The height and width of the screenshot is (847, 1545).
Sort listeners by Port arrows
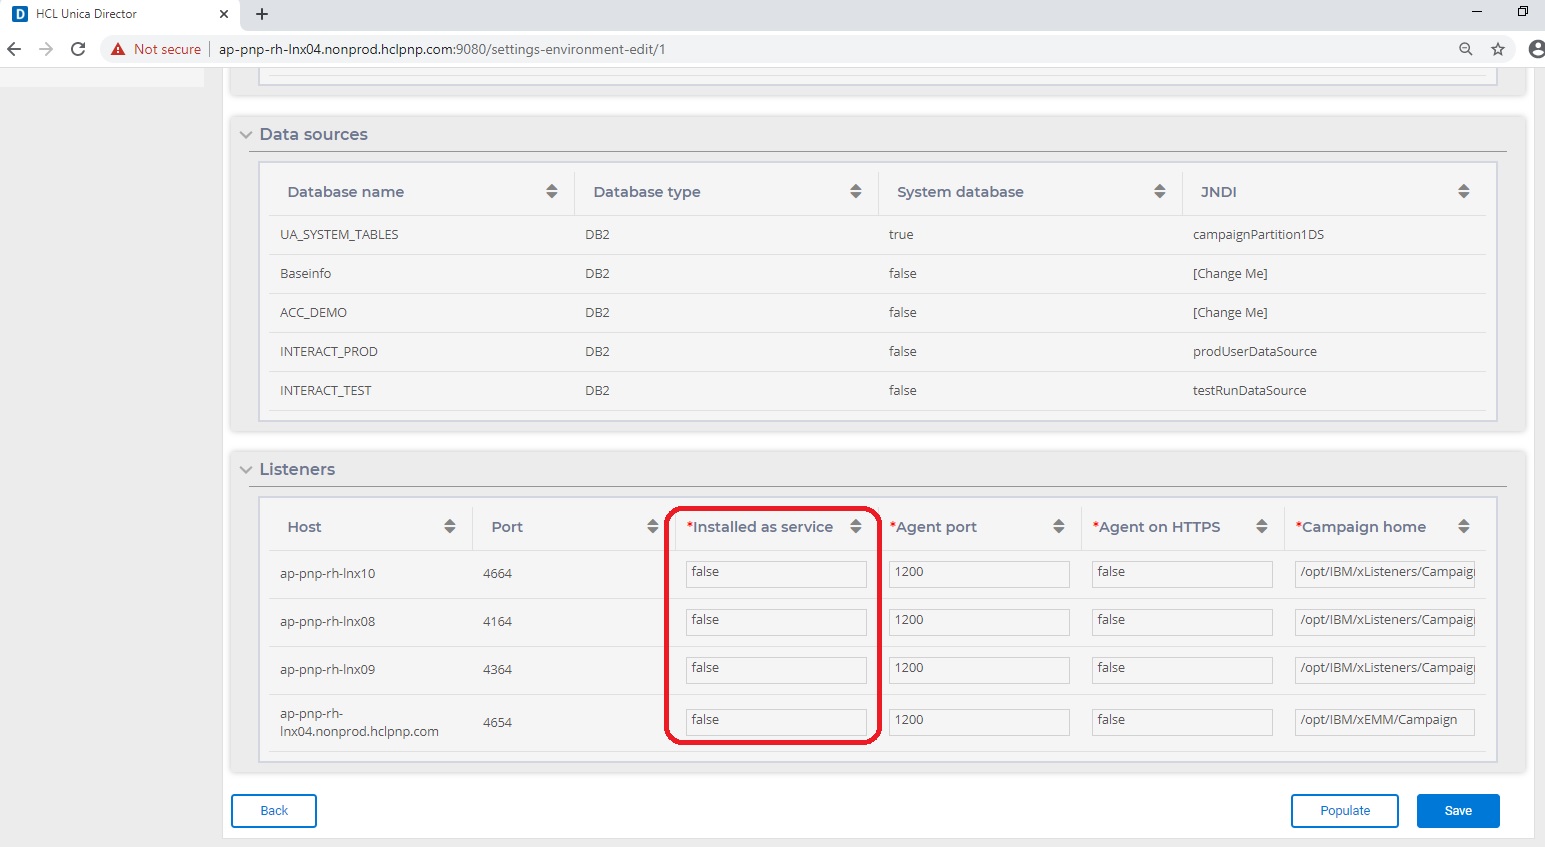[x=652, y=526]
